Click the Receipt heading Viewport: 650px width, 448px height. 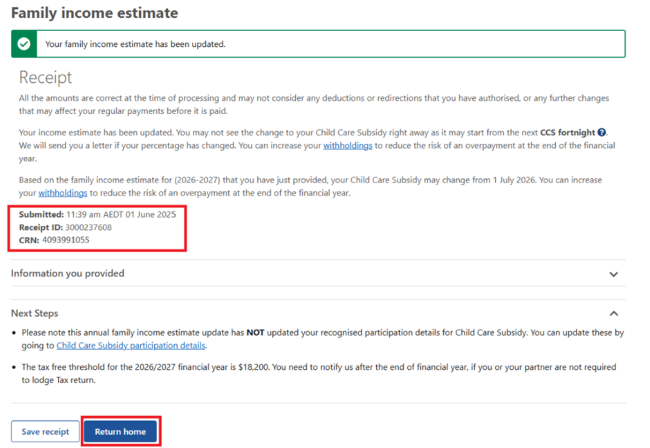pos(46,77)
